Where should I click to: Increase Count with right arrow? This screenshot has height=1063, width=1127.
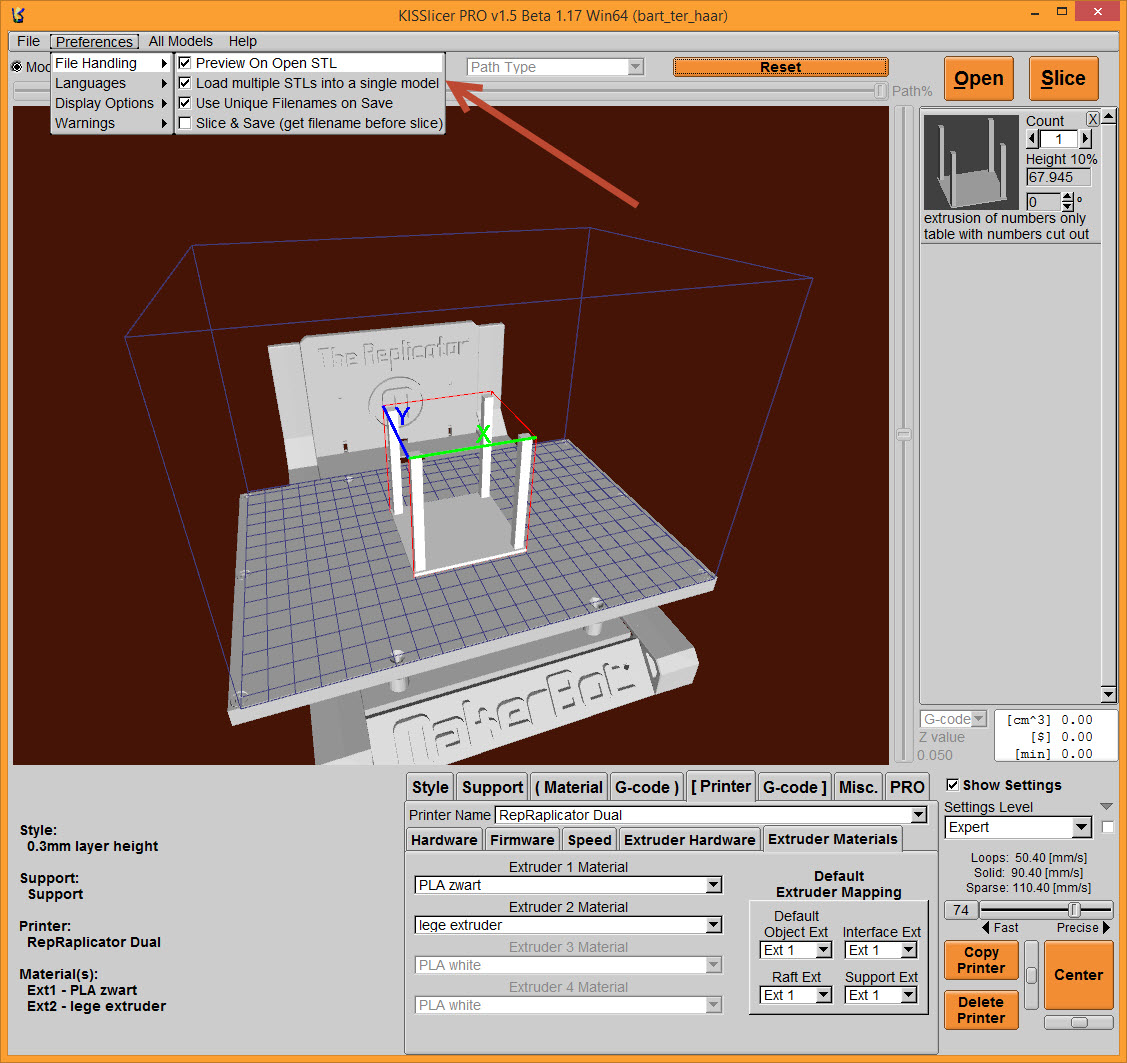click(1085, 139)
